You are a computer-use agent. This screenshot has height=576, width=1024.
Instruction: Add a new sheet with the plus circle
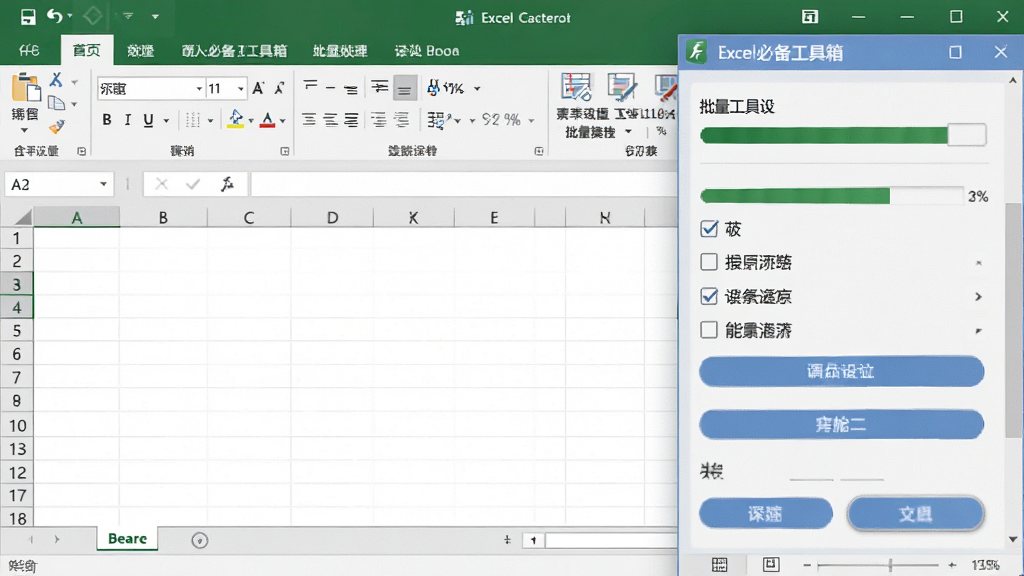(x=200, y=540)
